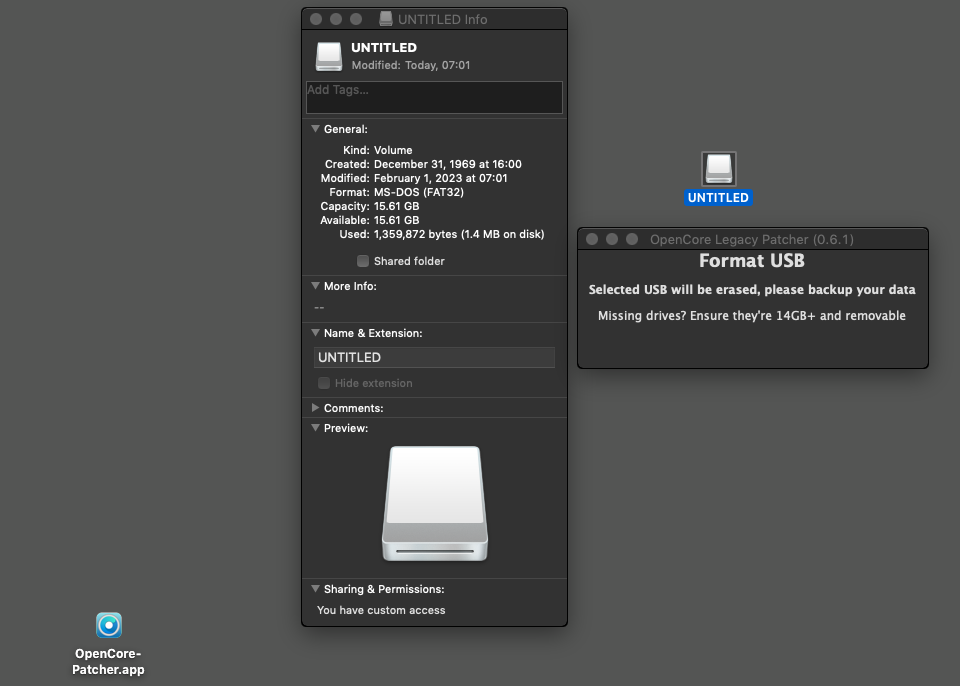The image size is (960, 686).
Task: Click the UNTITLED name text field
Action: click(x=434, y=357)
